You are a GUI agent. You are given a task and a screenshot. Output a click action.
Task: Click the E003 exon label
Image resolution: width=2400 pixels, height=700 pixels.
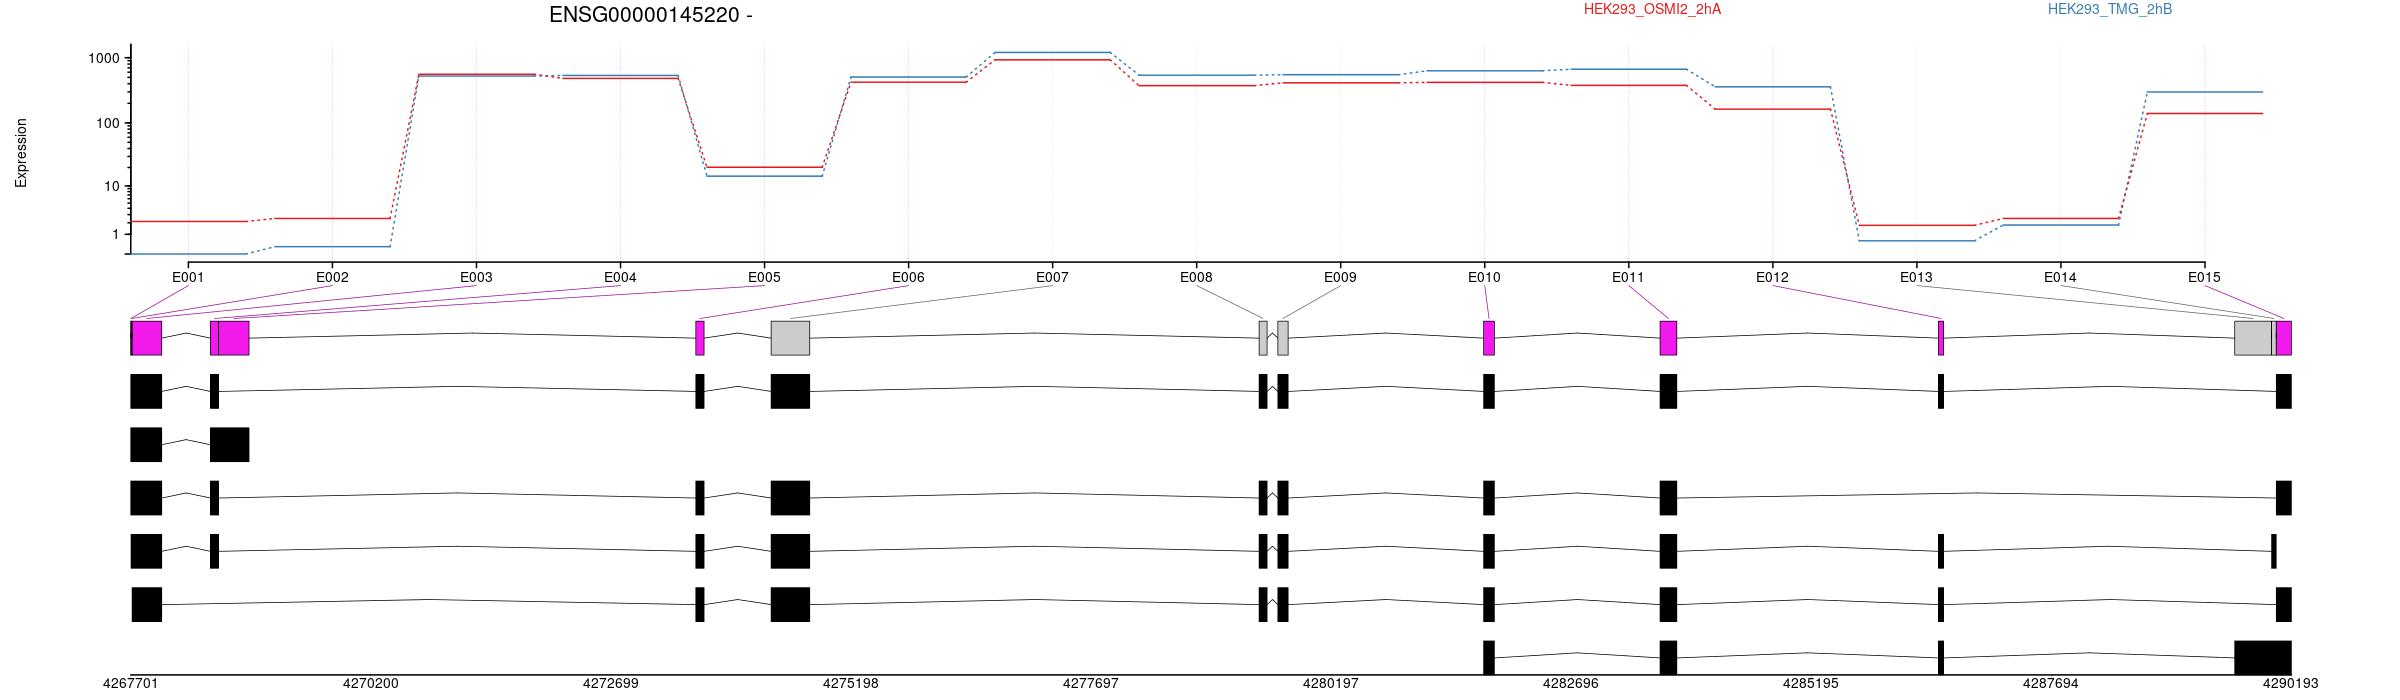point(476,277)
